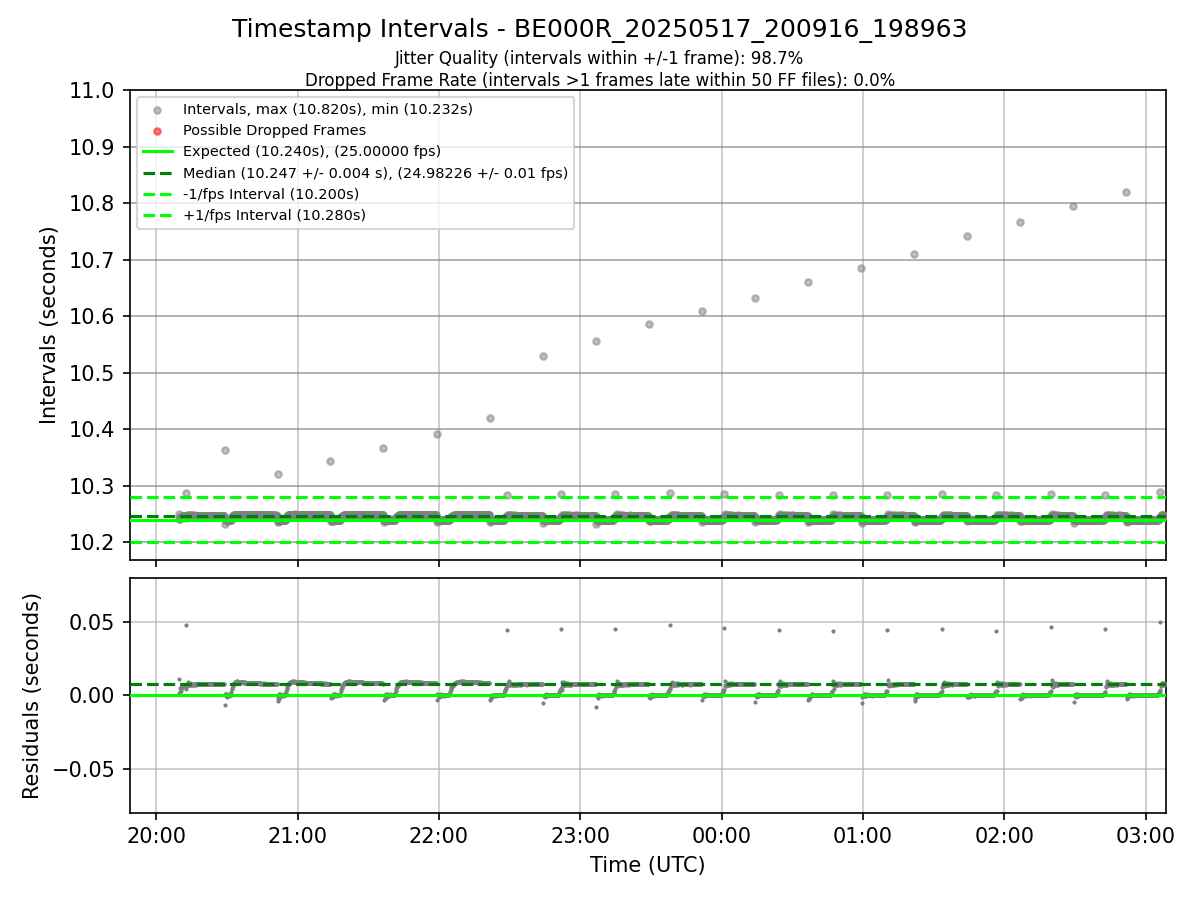Click the x-axis tick label '02:00'
The height and width of the screenshot is (900, 1200).
point(1004,835)
